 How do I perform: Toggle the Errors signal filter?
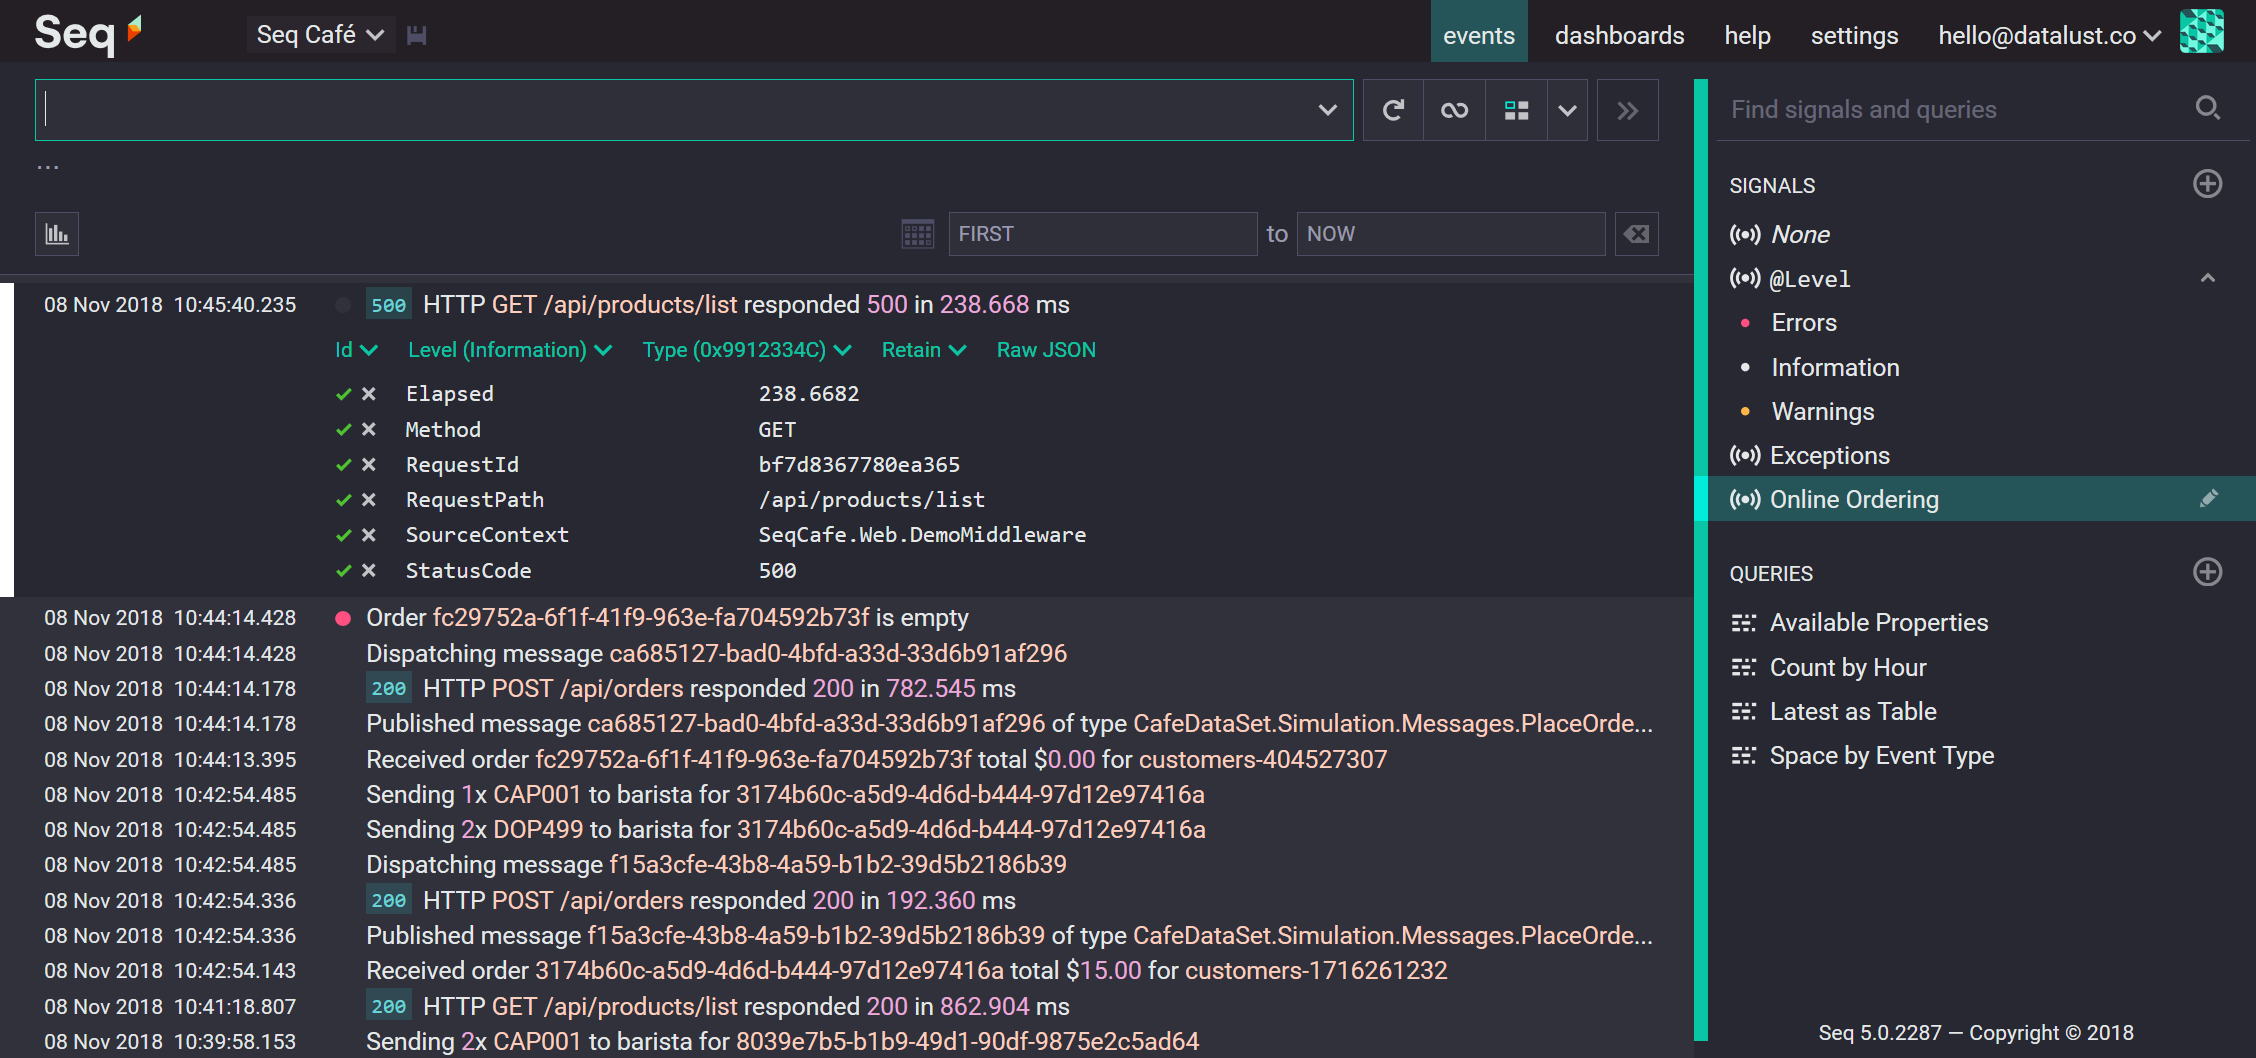tap(1803, 323)
